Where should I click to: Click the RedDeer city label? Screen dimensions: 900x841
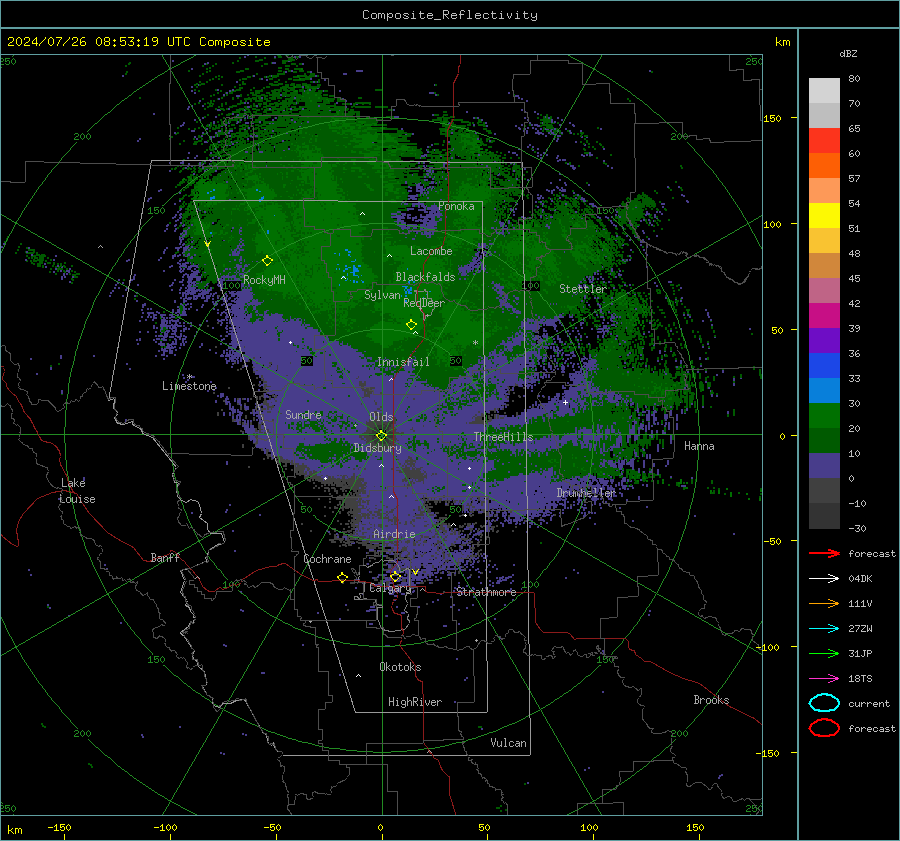click(x=424, y=303)
